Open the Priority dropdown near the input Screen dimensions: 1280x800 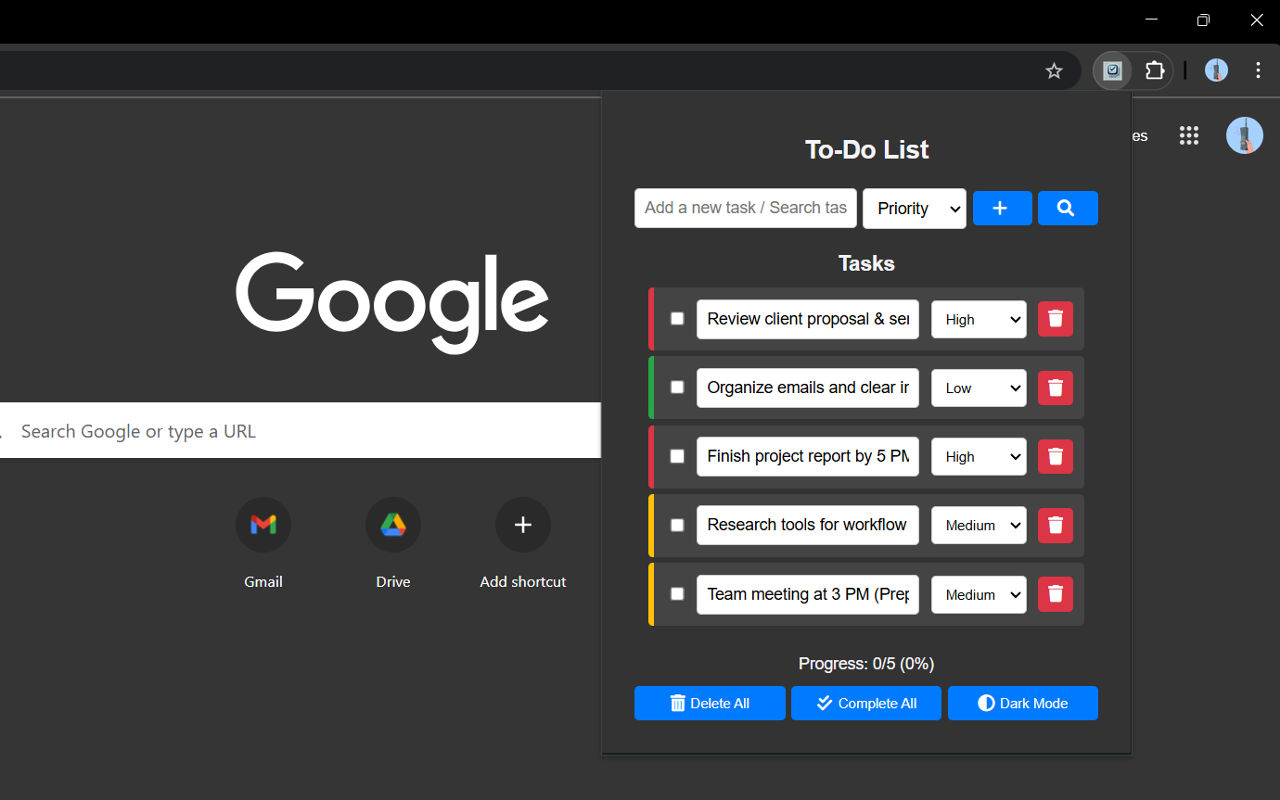pos(914,208)
